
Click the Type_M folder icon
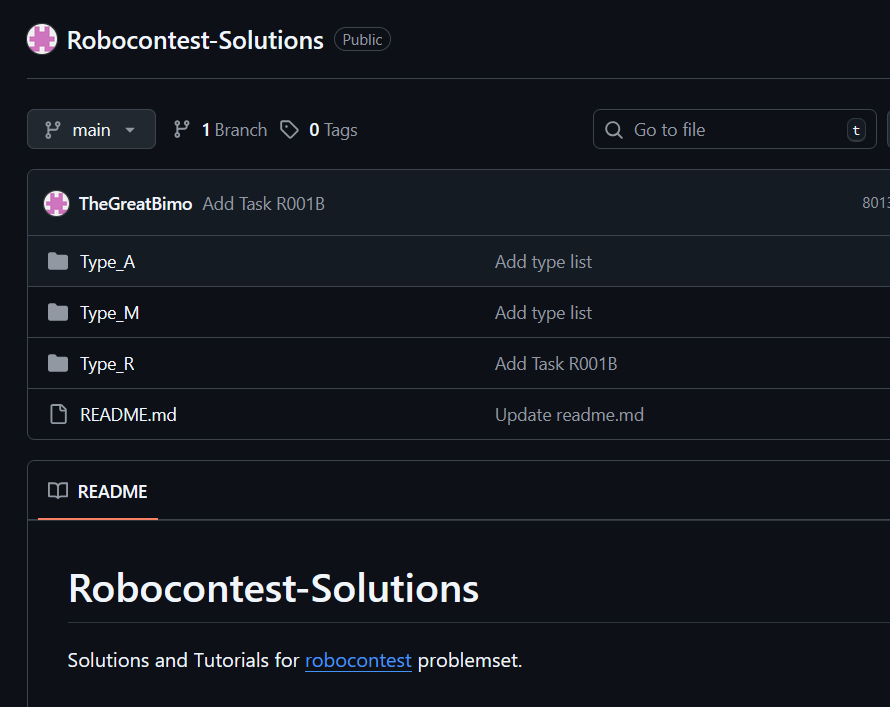(x=58, y=312)
